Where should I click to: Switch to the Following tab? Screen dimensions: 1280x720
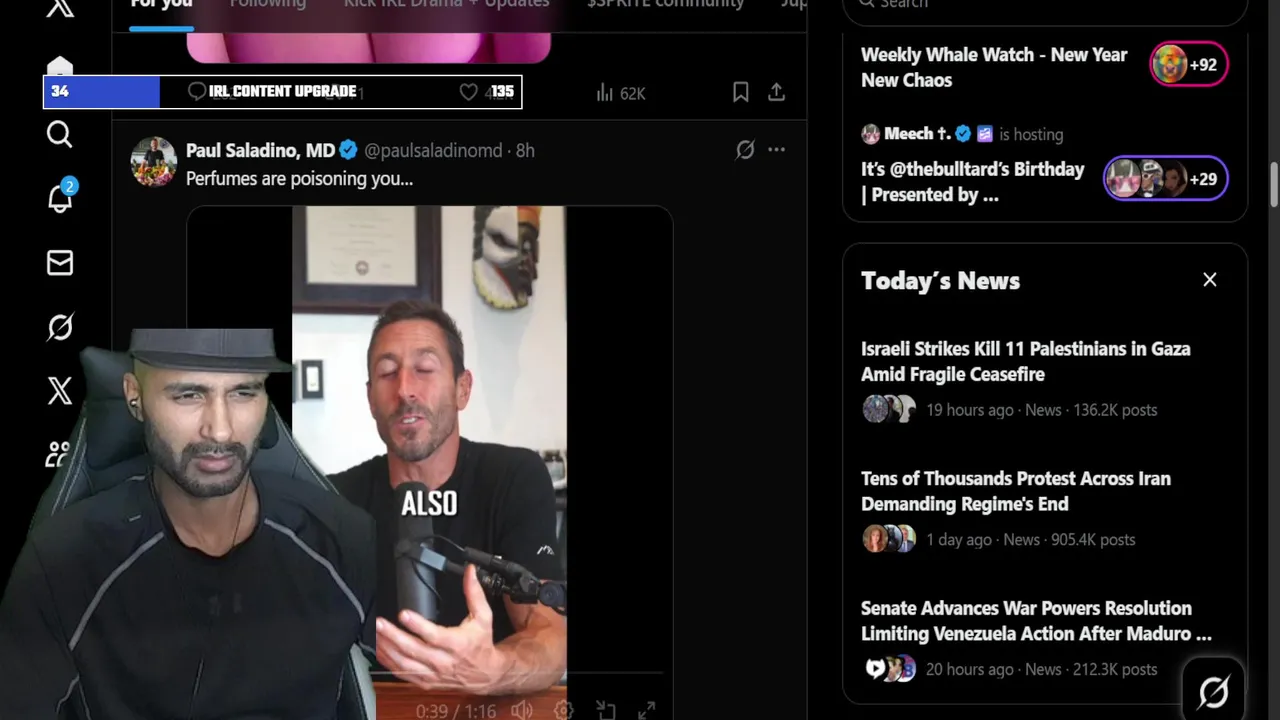[x=268, y=4]
